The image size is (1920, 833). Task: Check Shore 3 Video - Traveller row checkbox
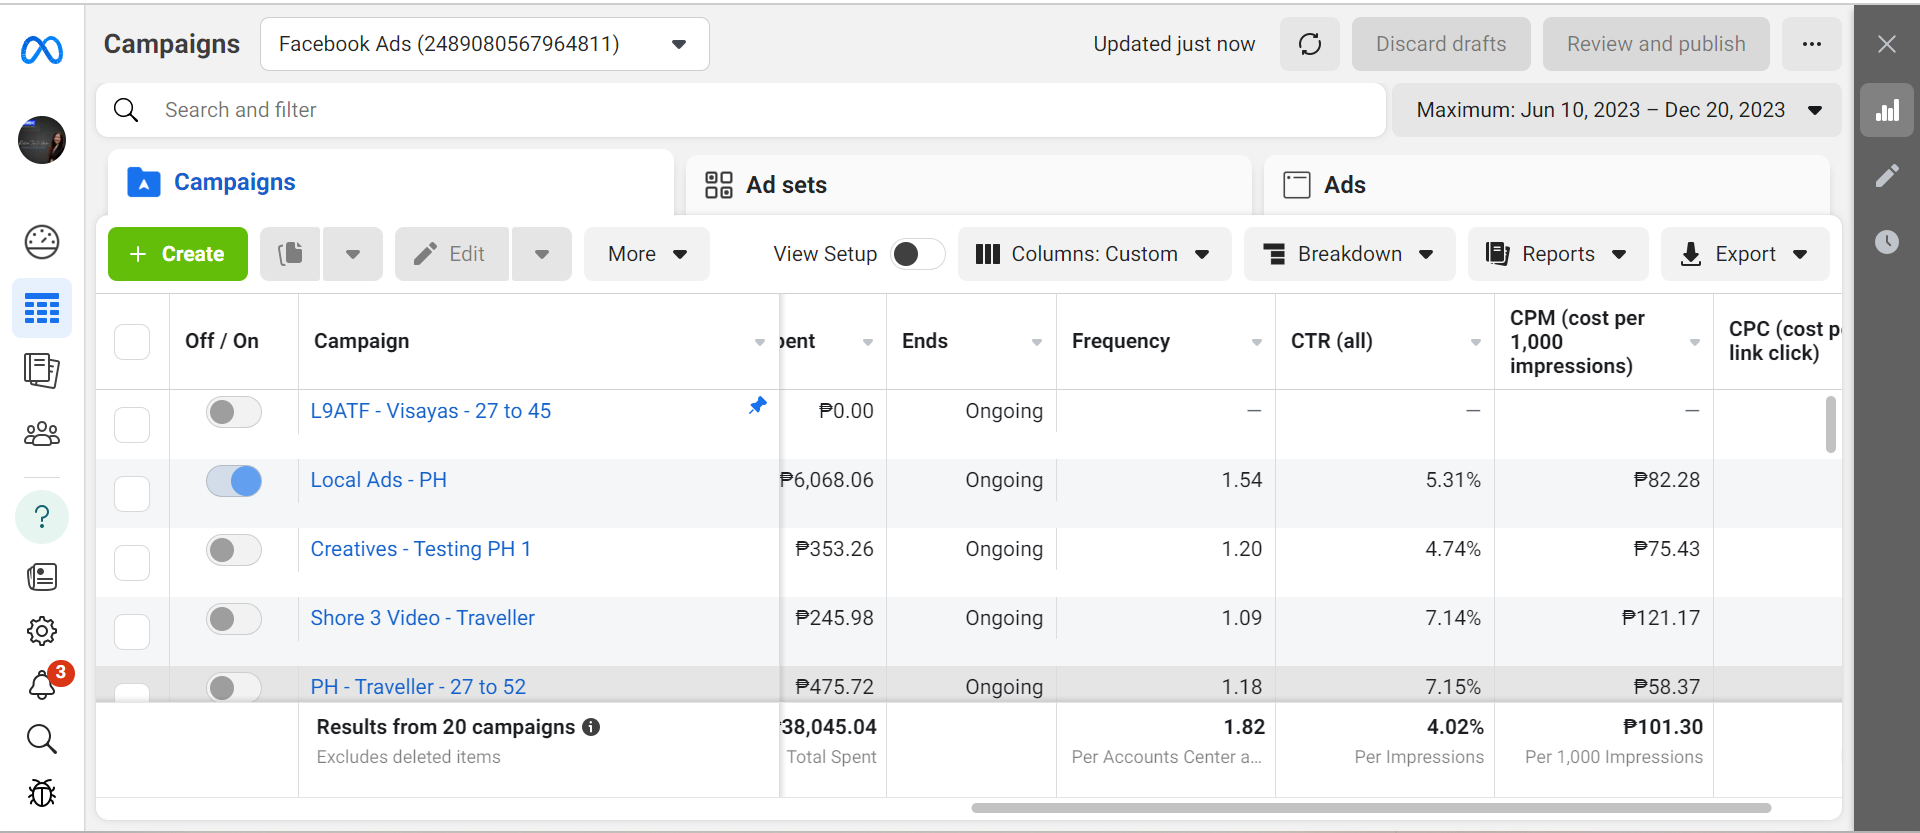tap(132, 632)
